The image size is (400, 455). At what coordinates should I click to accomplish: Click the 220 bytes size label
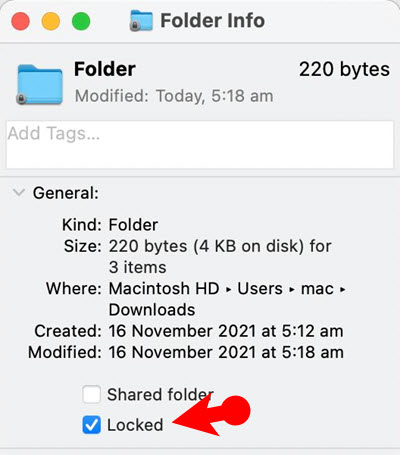coord(344,70)
